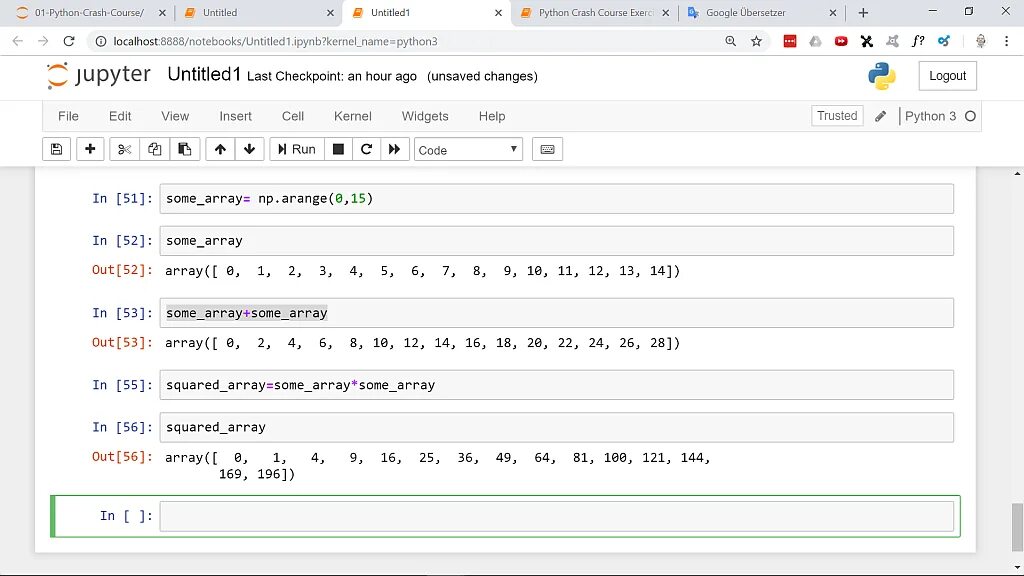1024x576 pixels.
Task: Interrupt the kernel with stop icon
Action: [338, 150]
